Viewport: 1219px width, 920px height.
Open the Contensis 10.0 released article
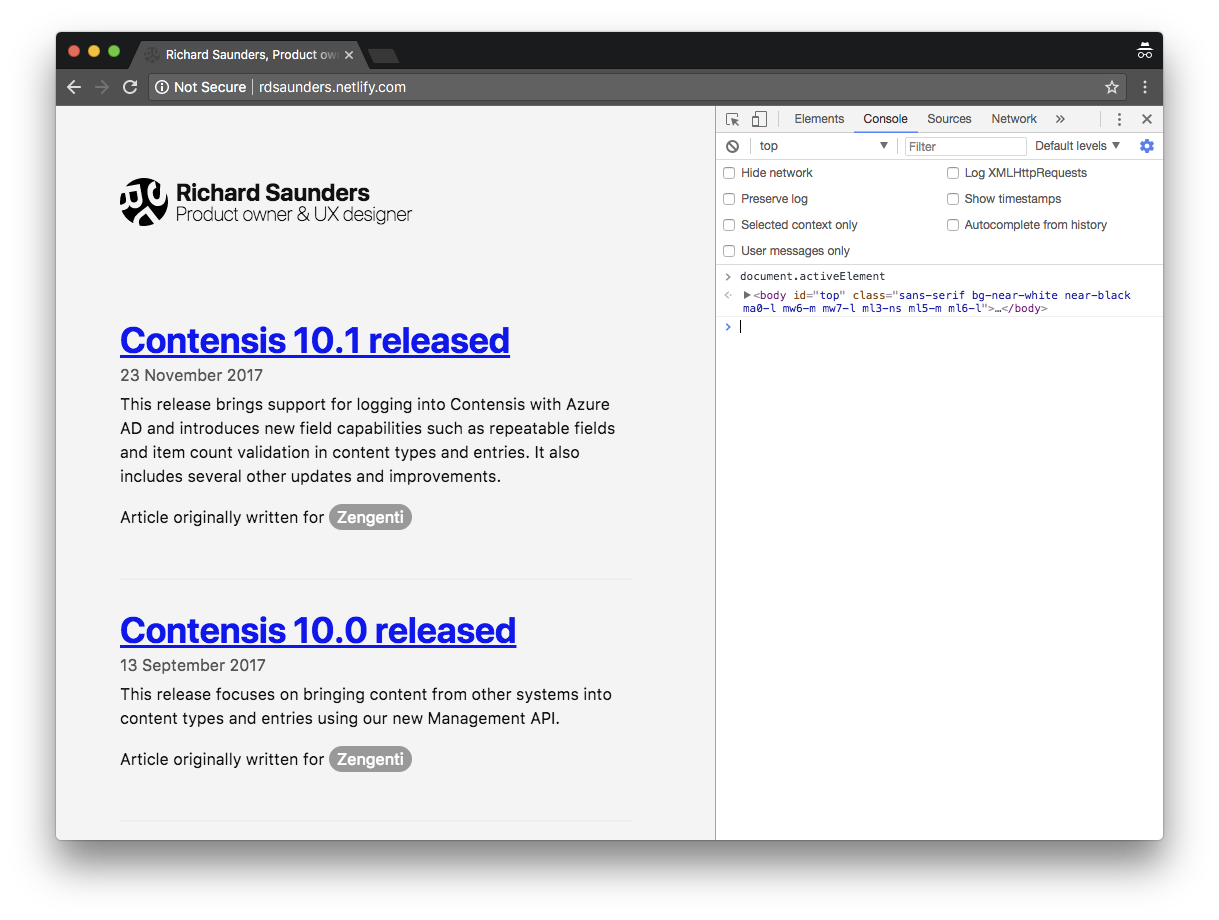(x=318, y=630)
